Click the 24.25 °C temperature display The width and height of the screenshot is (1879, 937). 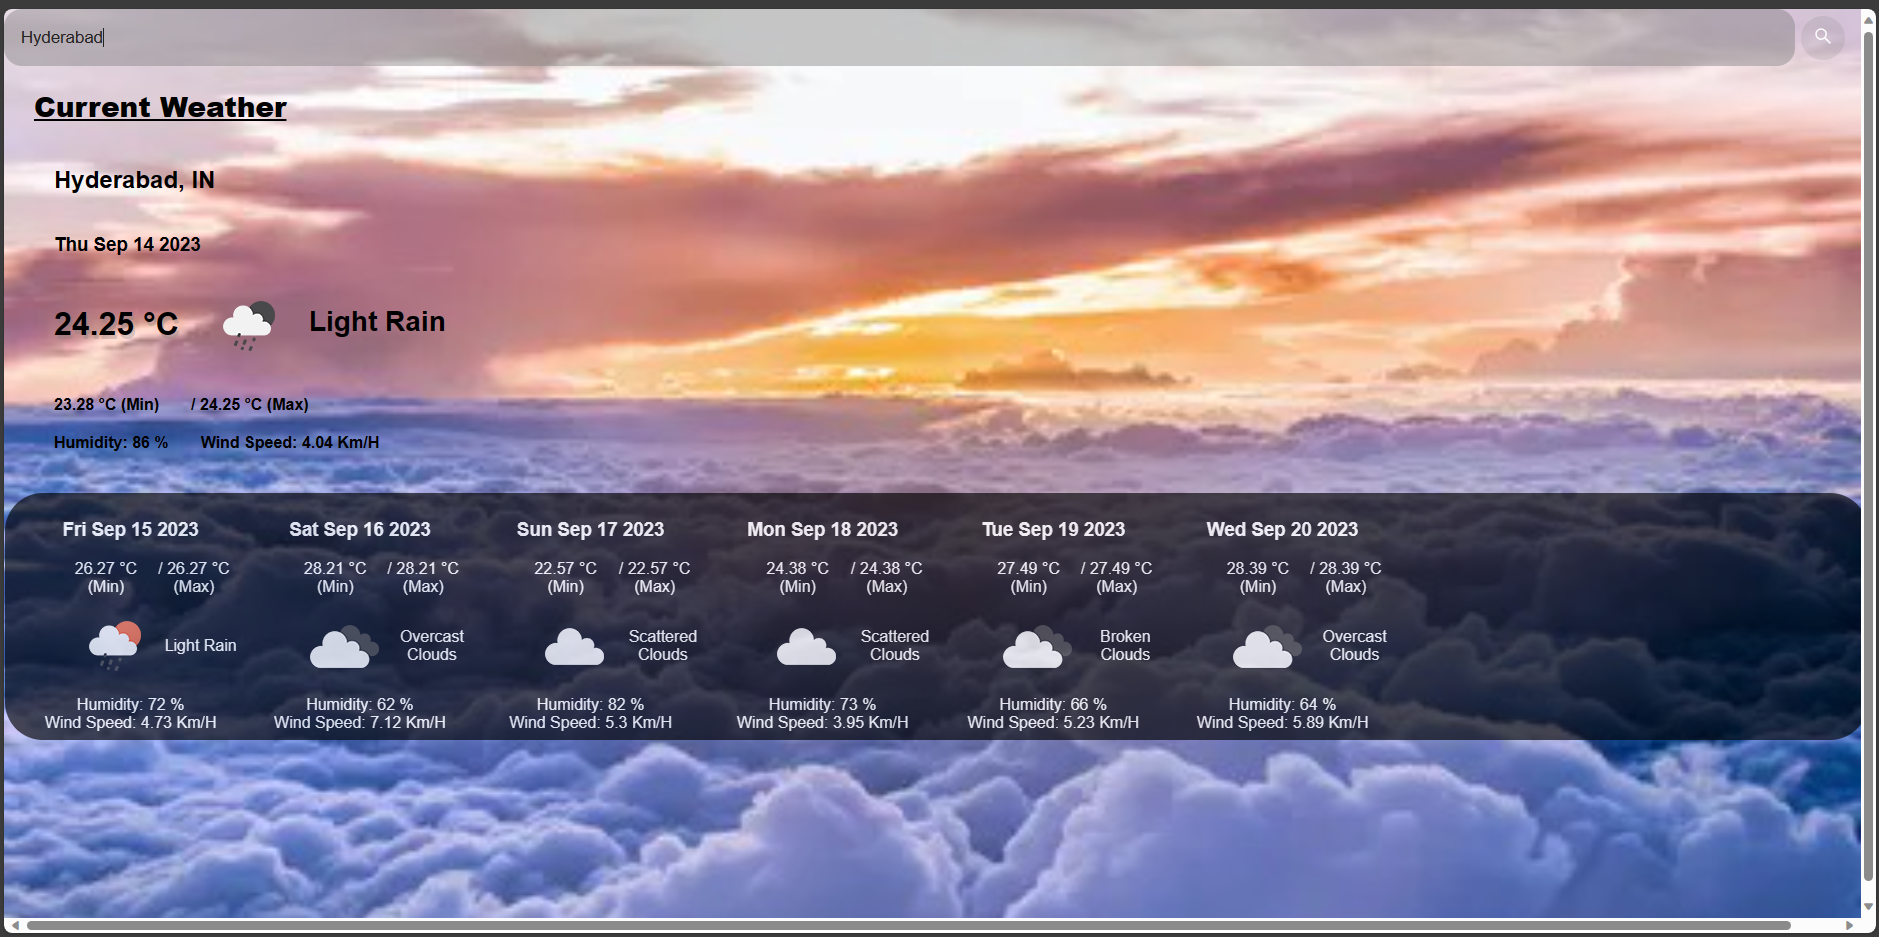[x=116, y=323]
